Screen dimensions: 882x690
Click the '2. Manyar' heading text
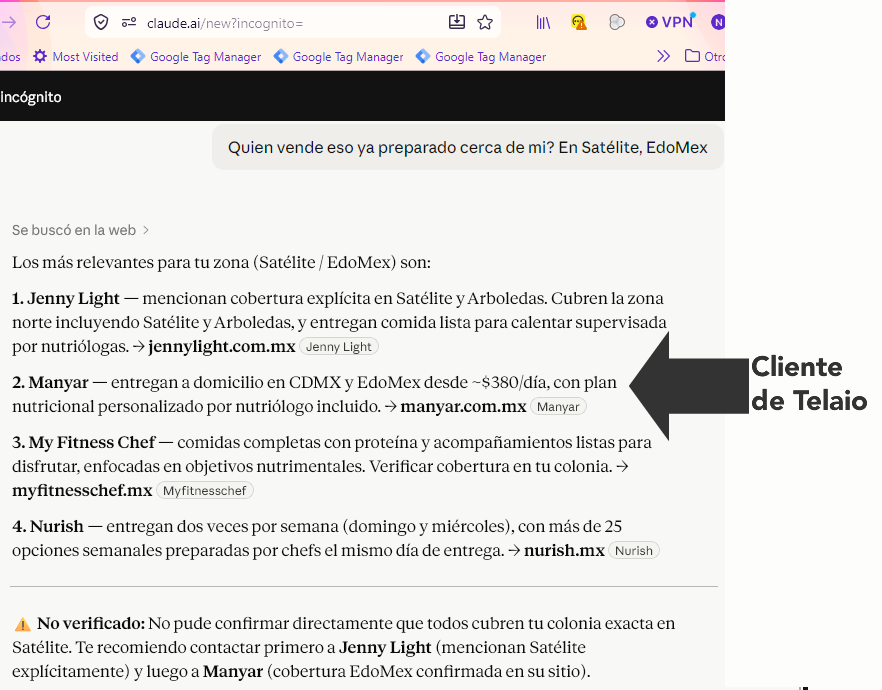point(50,382)
